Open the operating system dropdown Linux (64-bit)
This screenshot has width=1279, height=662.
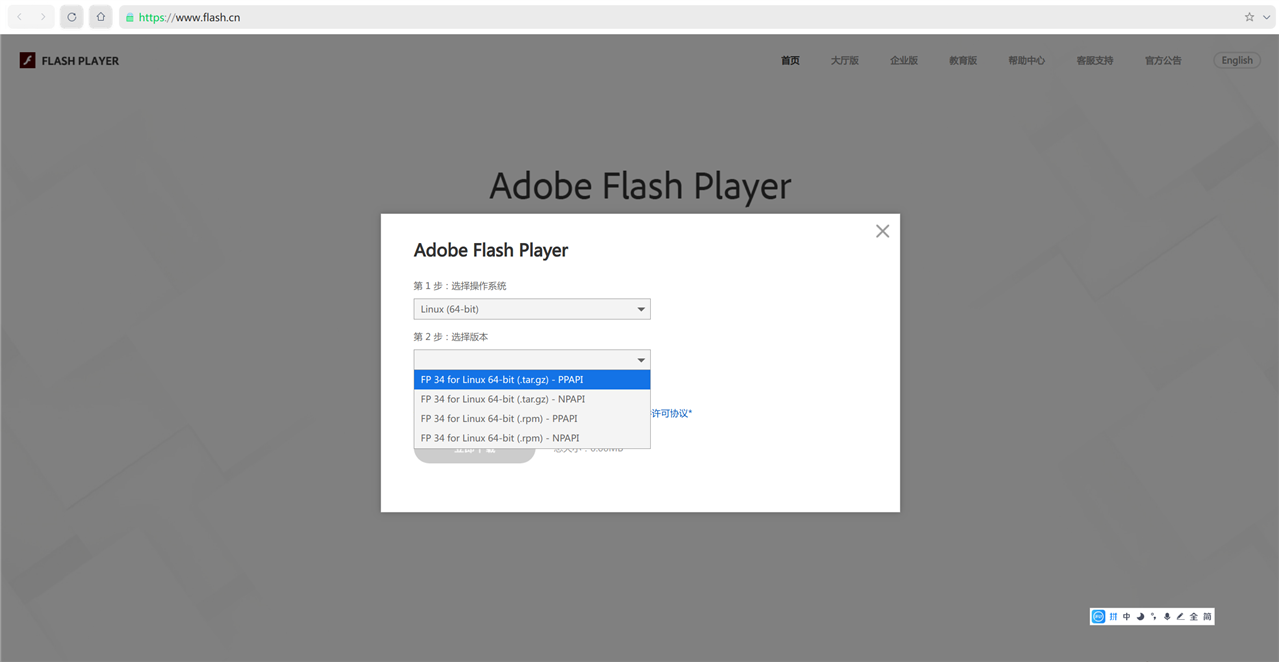[x=532, y=309]
